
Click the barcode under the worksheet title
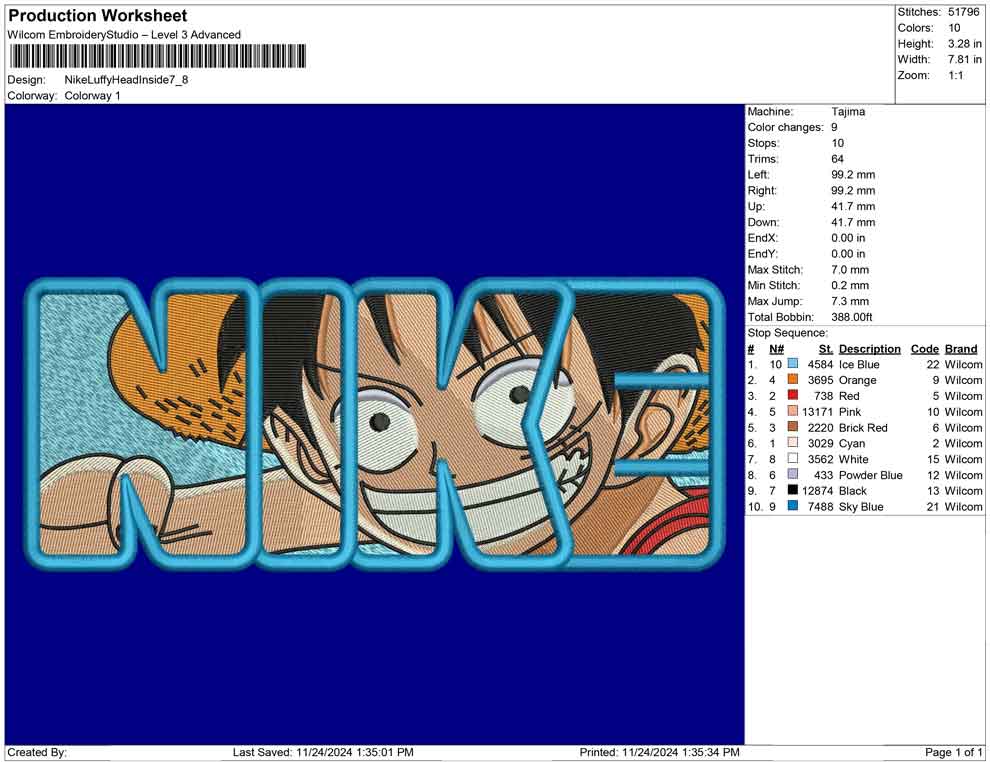[157, 56]
